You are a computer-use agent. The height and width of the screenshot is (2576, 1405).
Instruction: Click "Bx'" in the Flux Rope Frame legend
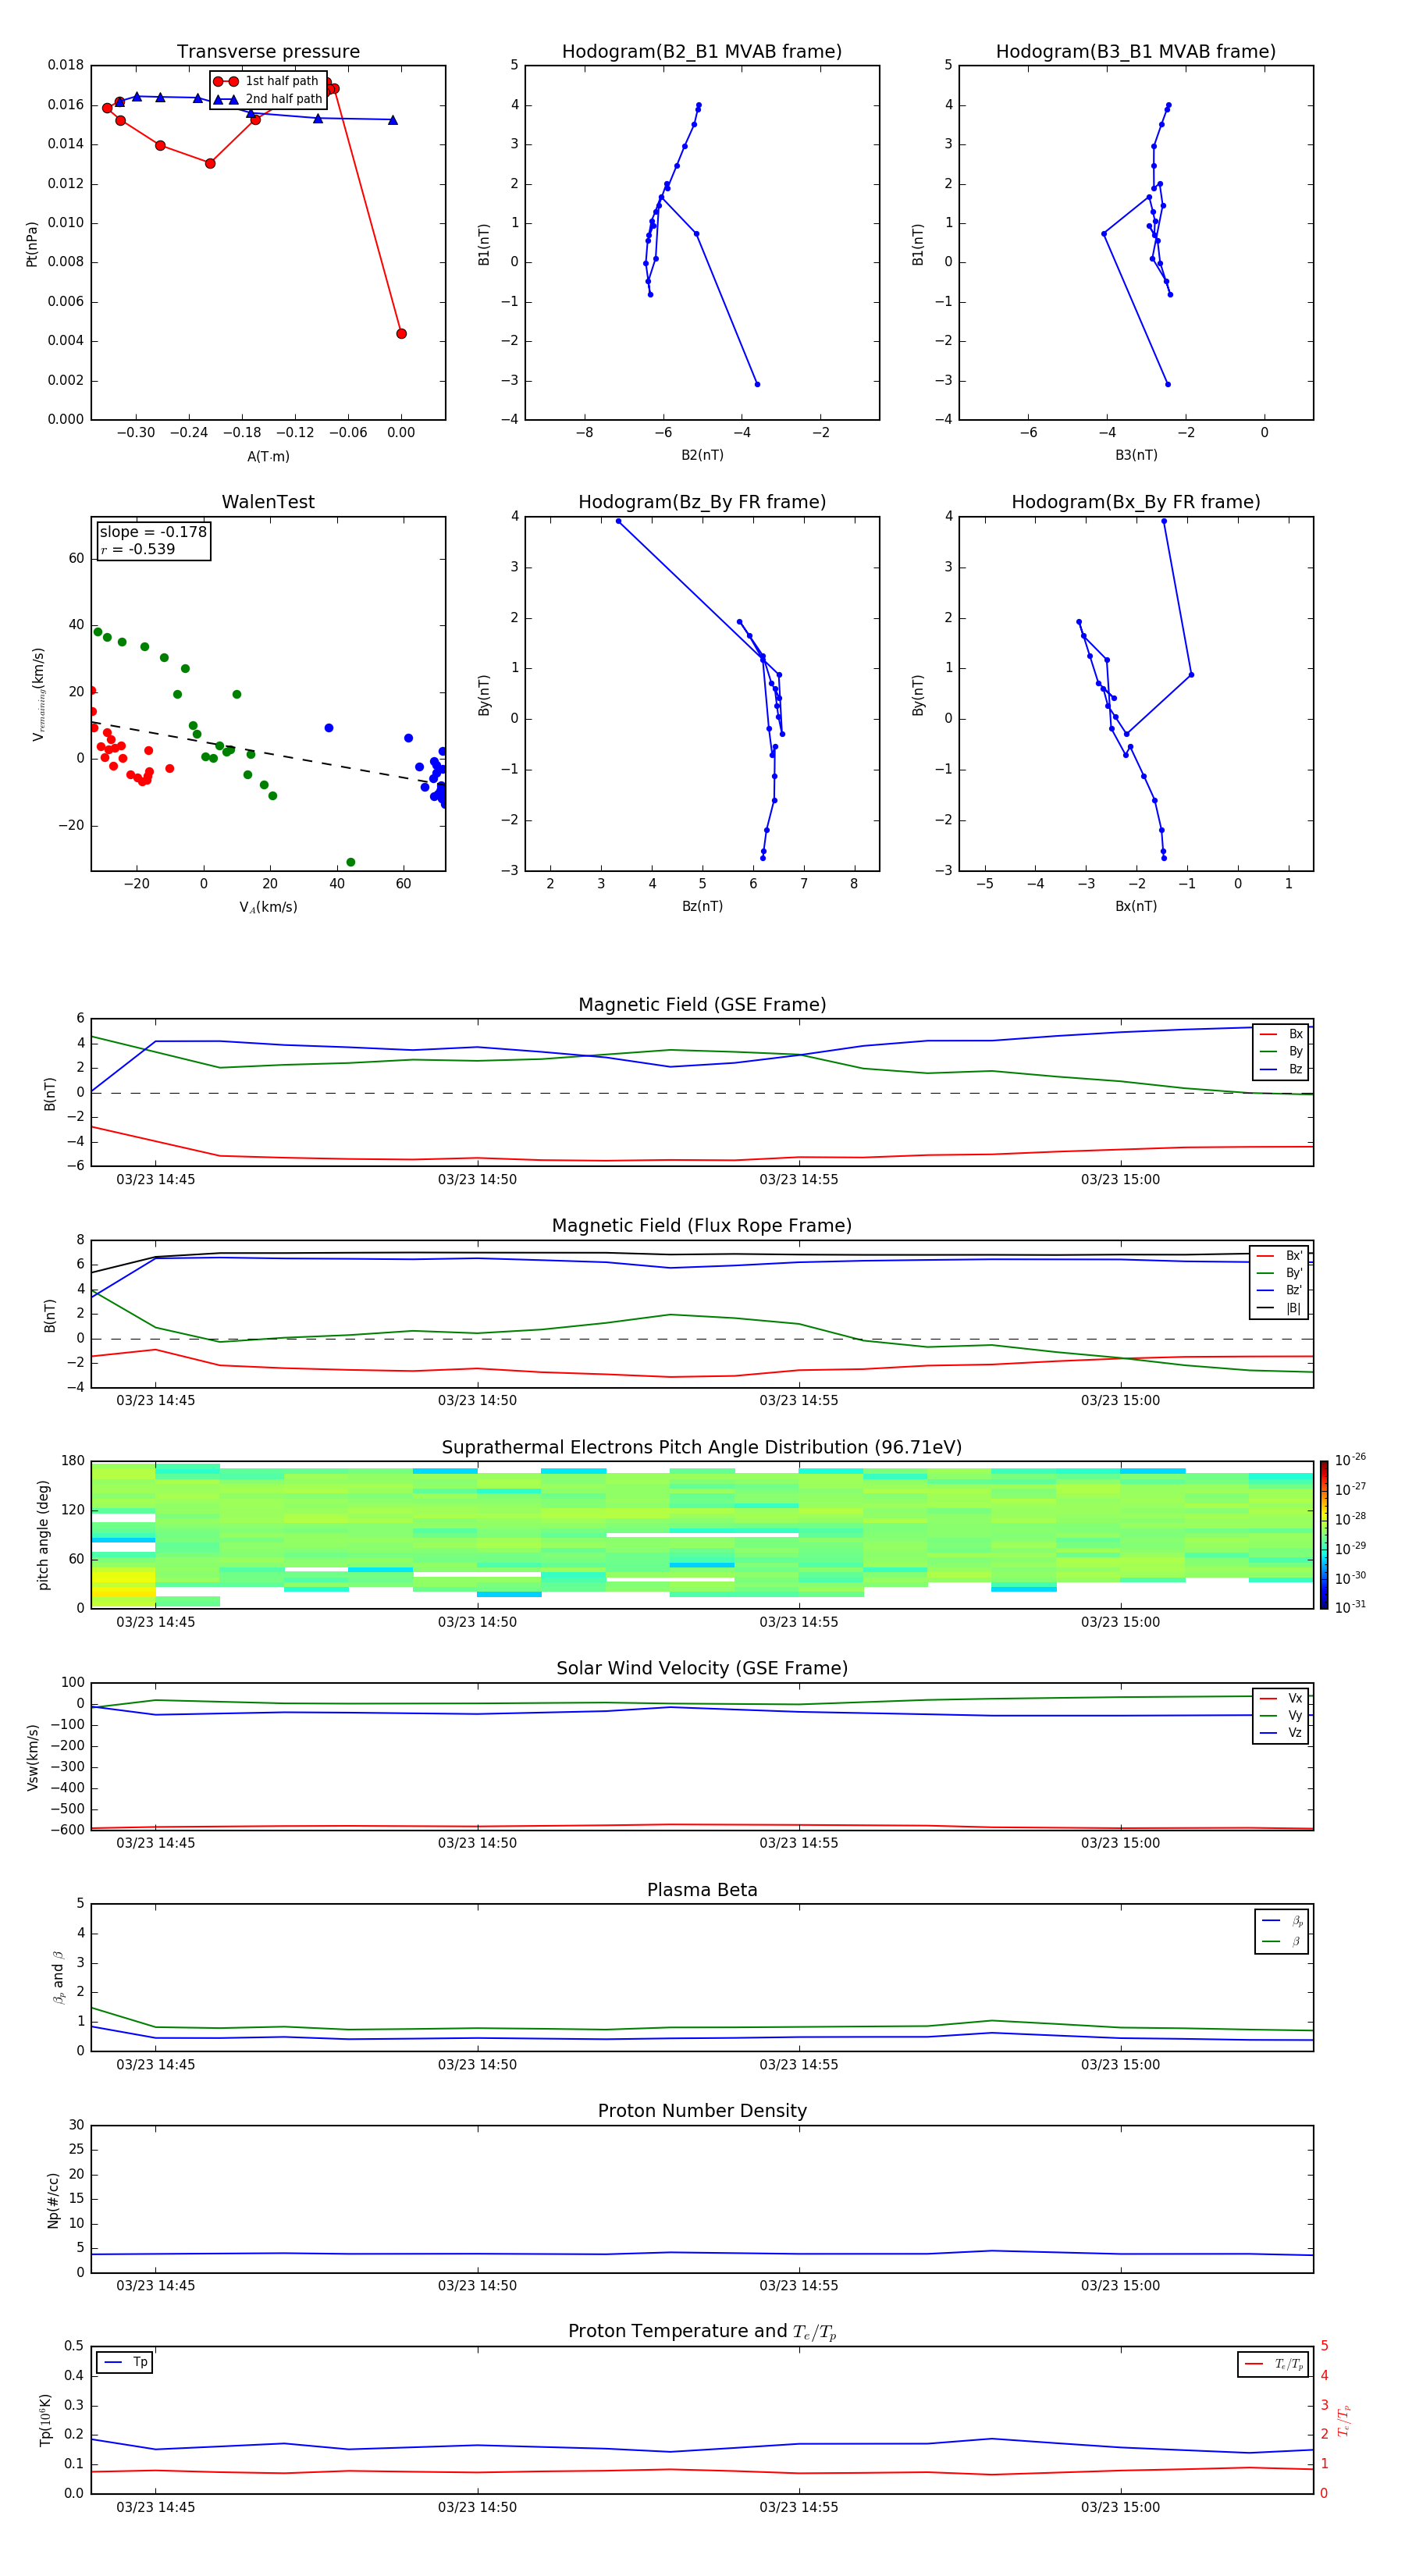[x=1294, y=1256]
